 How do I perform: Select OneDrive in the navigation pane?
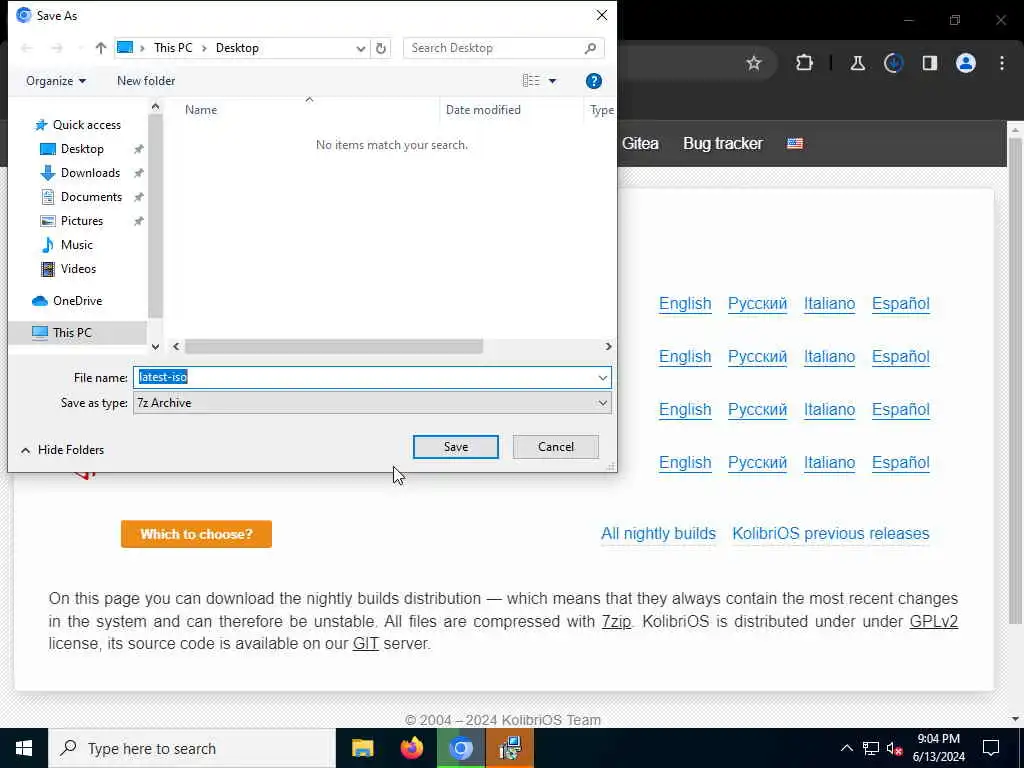(x=77, y=301)
